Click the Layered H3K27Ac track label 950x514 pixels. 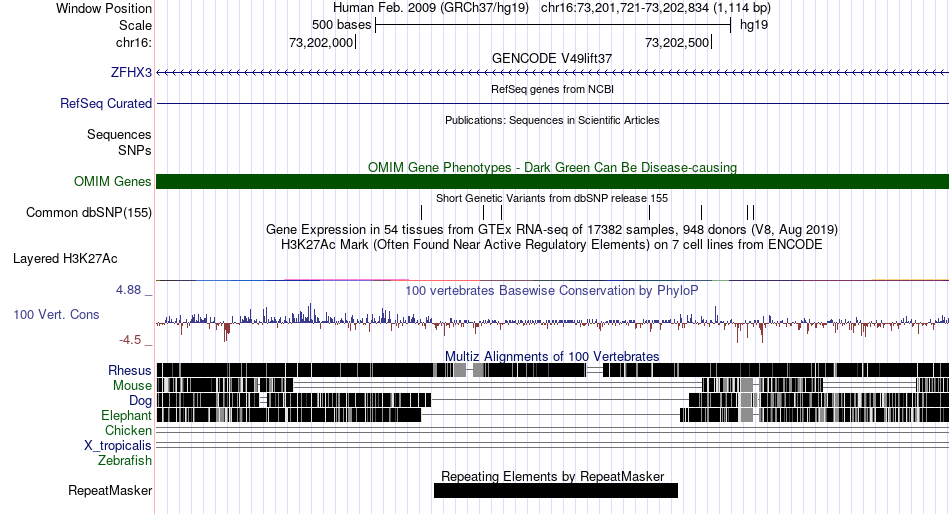(x=65, y=259)
